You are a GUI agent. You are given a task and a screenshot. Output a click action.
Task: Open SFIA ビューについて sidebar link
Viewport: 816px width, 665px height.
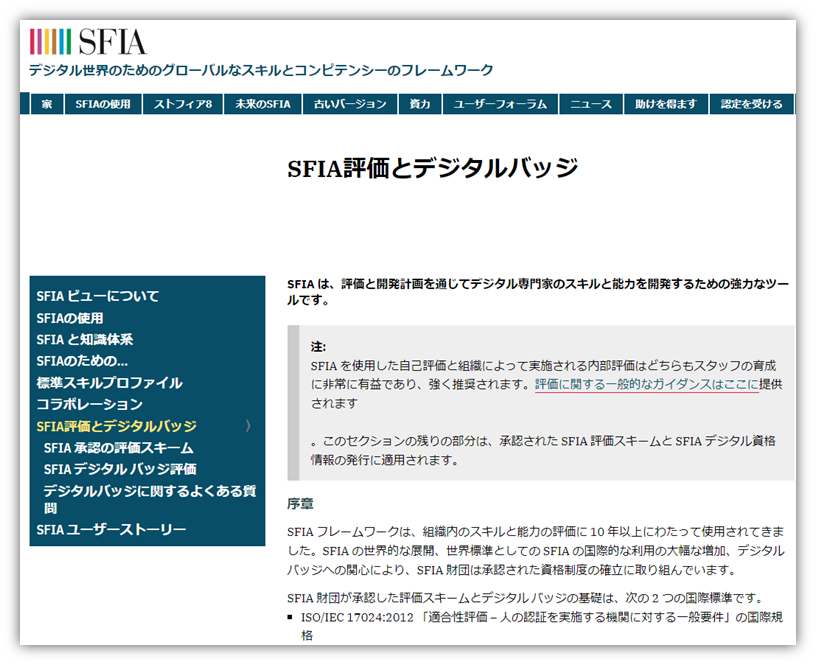(x=98, y=296)
